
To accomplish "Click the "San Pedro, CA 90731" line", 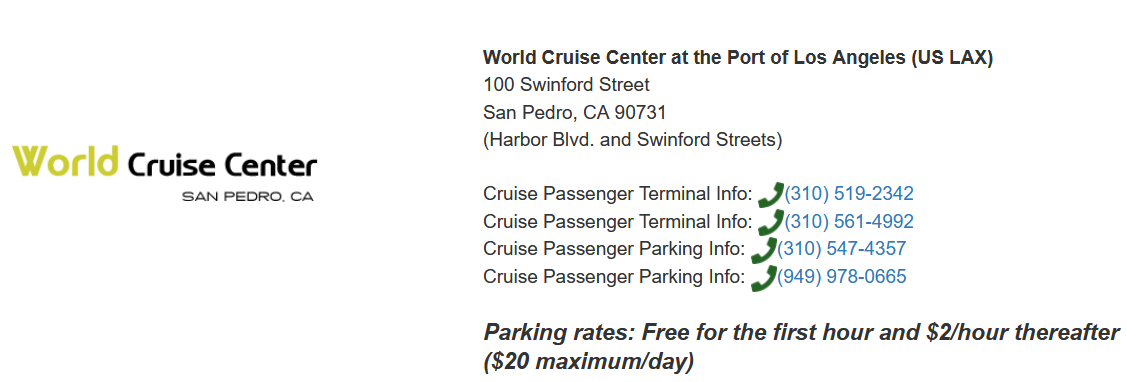I will pyautogui.click(x=575, y=113).
